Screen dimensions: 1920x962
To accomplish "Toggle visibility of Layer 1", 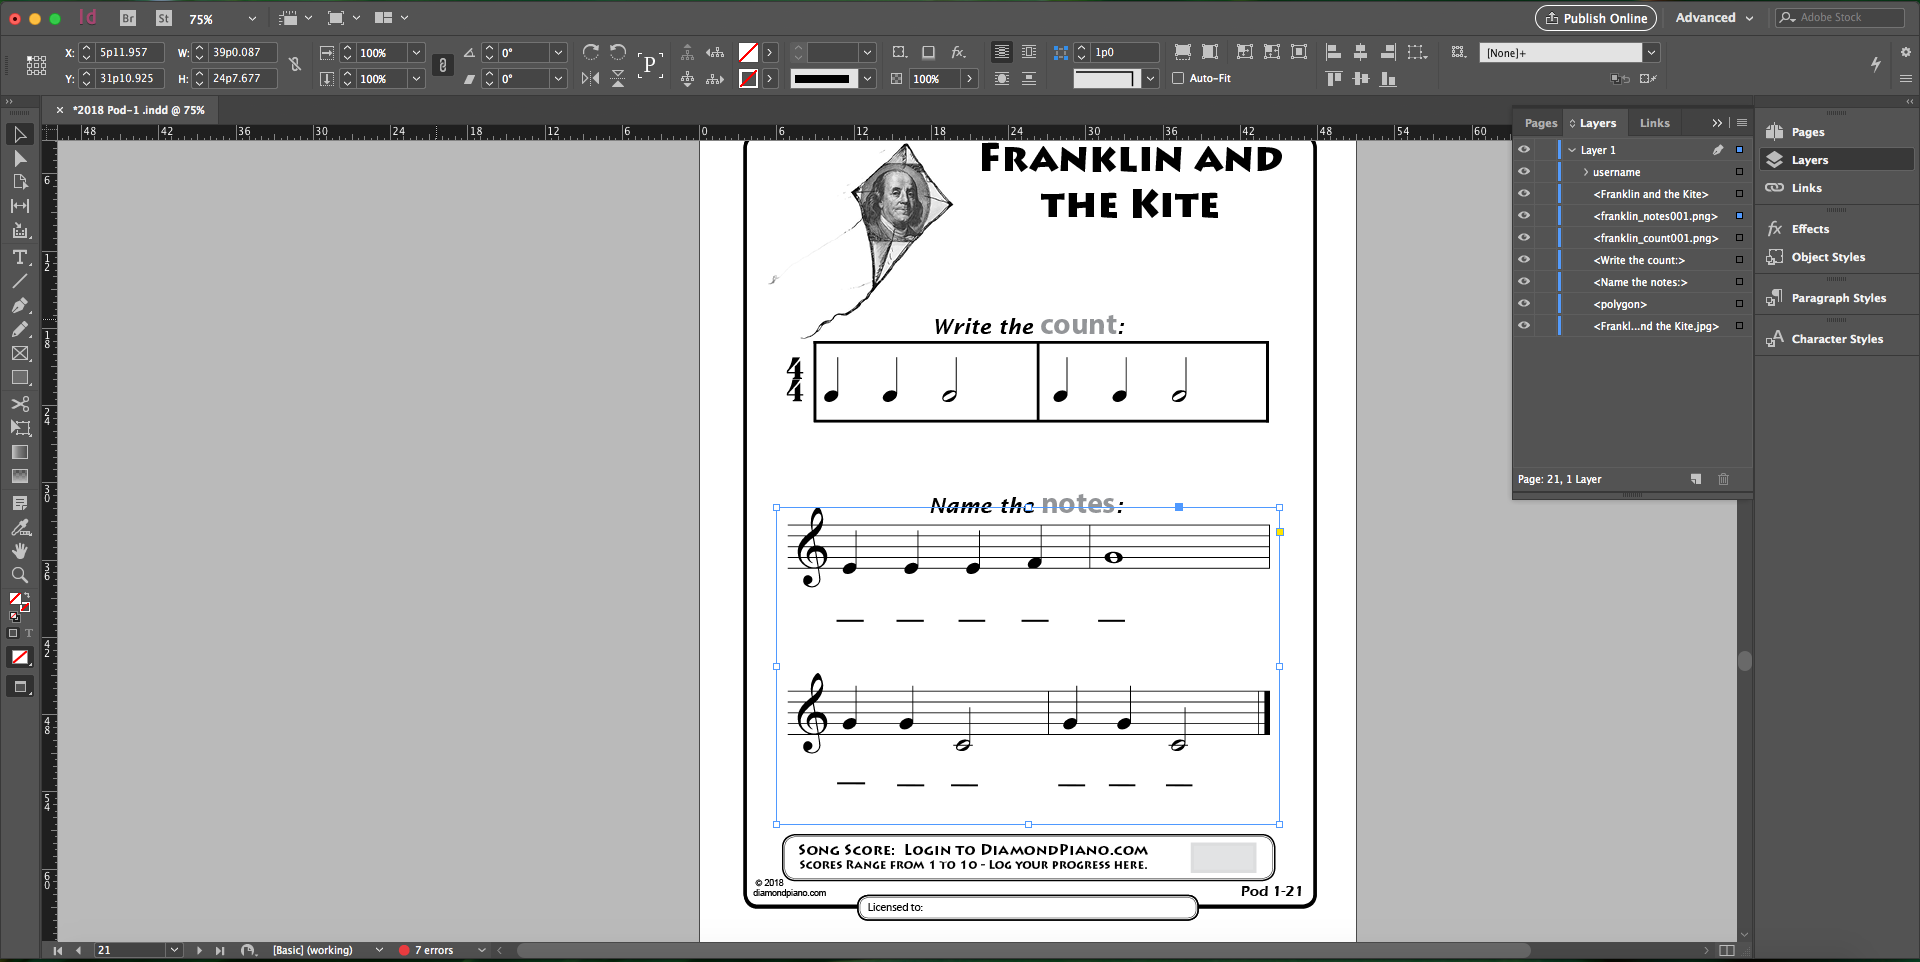I will [1524, 150].
